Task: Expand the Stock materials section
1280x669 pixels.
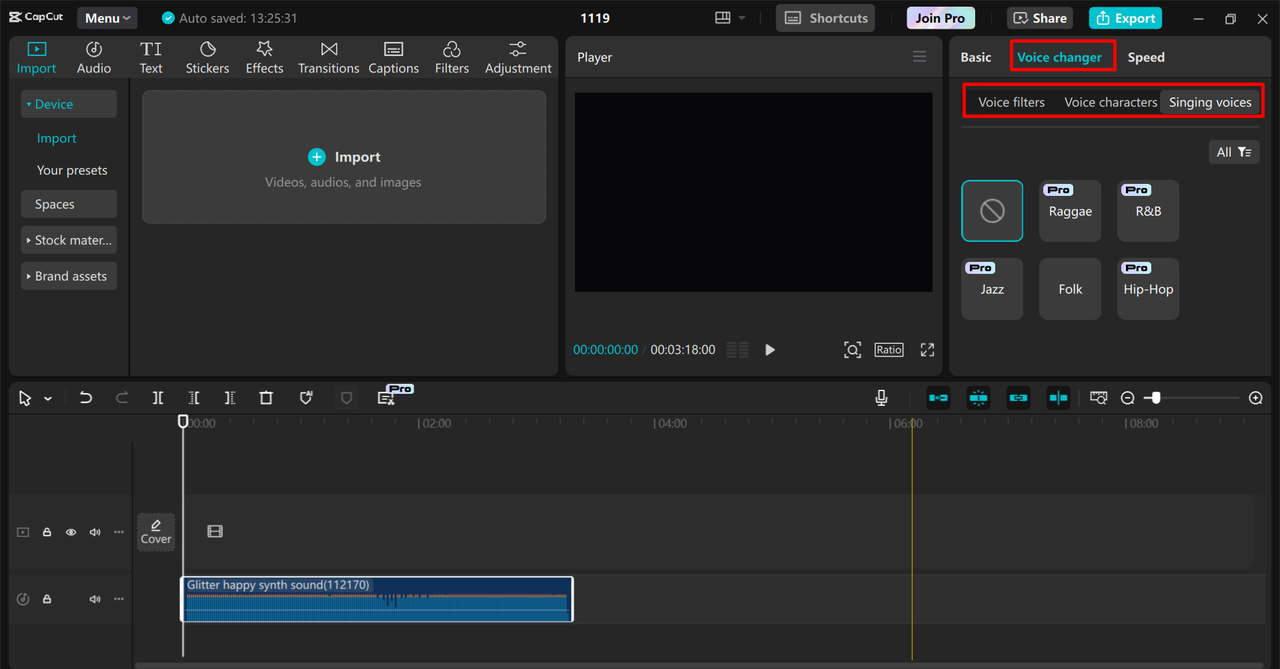Action: pyautogui.click(x=69, y=240)
